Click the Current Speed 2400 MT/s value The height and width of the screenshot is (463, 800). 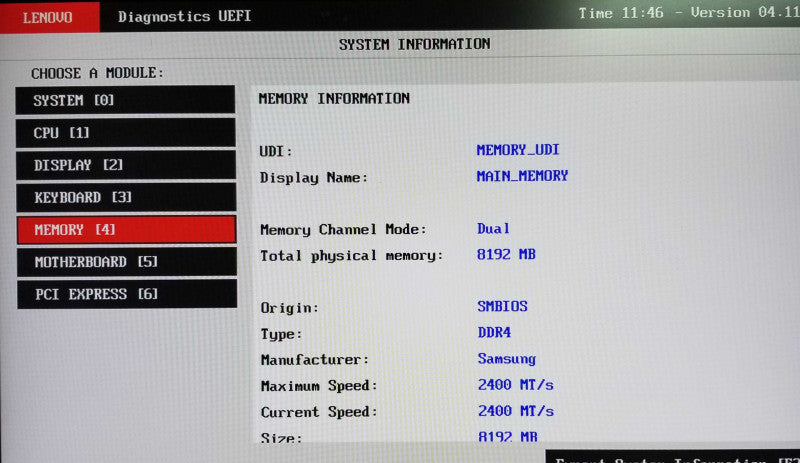pyautogui.click(x=516, y=411)
